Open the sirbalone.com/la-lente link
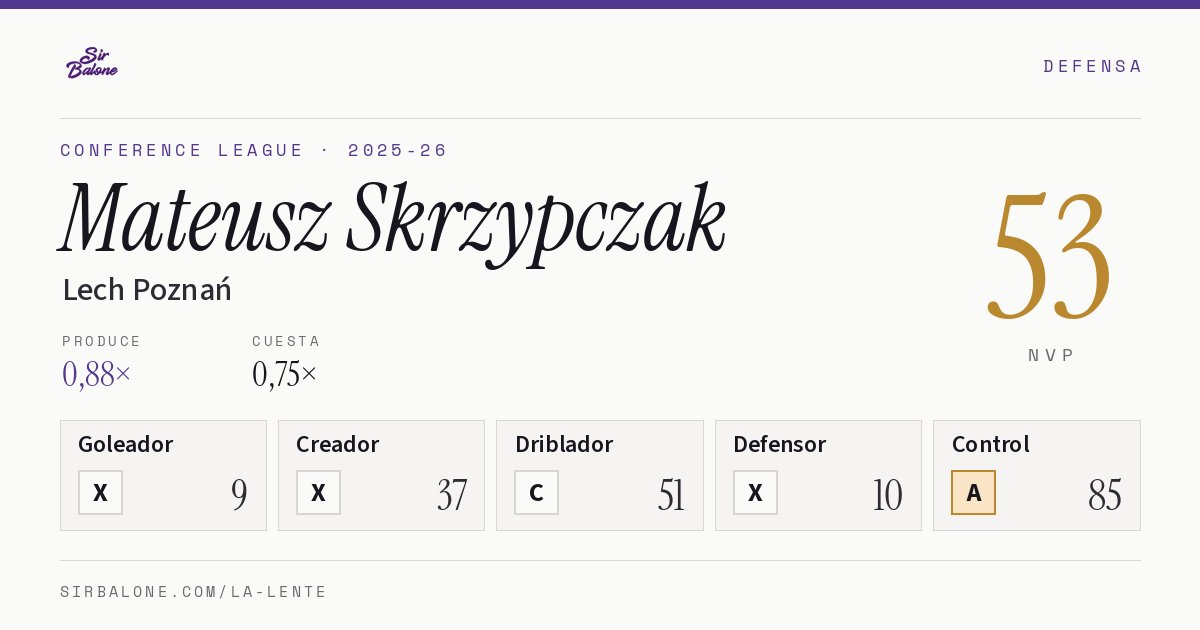The width and height of the screenshot is (1200, 630). pos(194,592)
